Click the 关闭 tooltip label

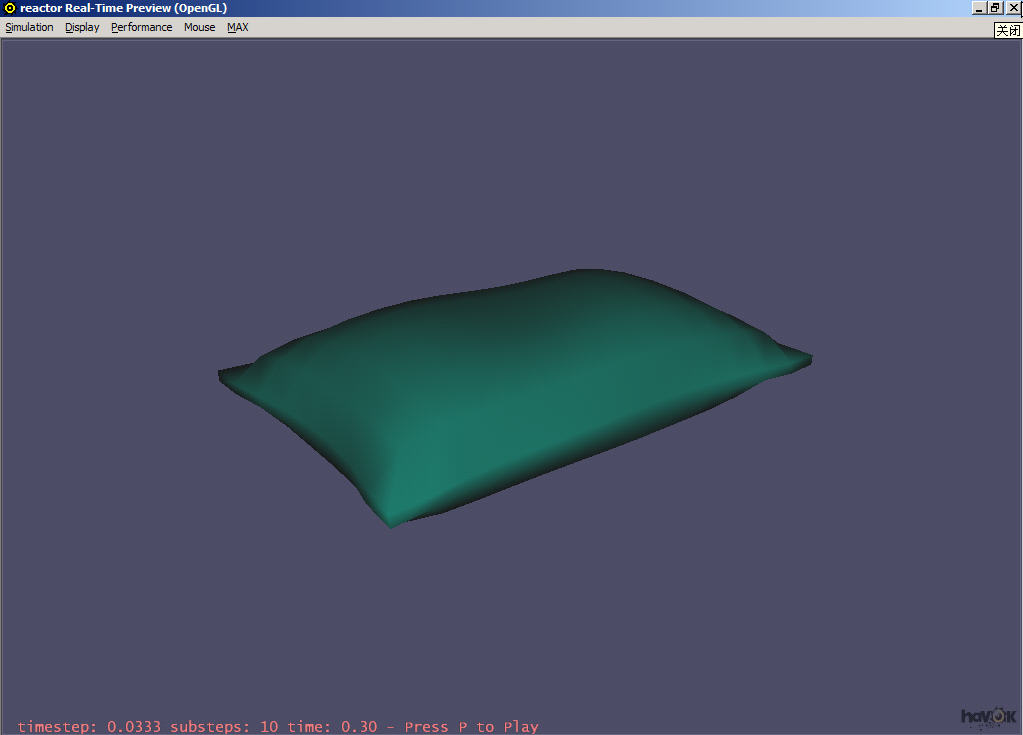(1007, 30)
